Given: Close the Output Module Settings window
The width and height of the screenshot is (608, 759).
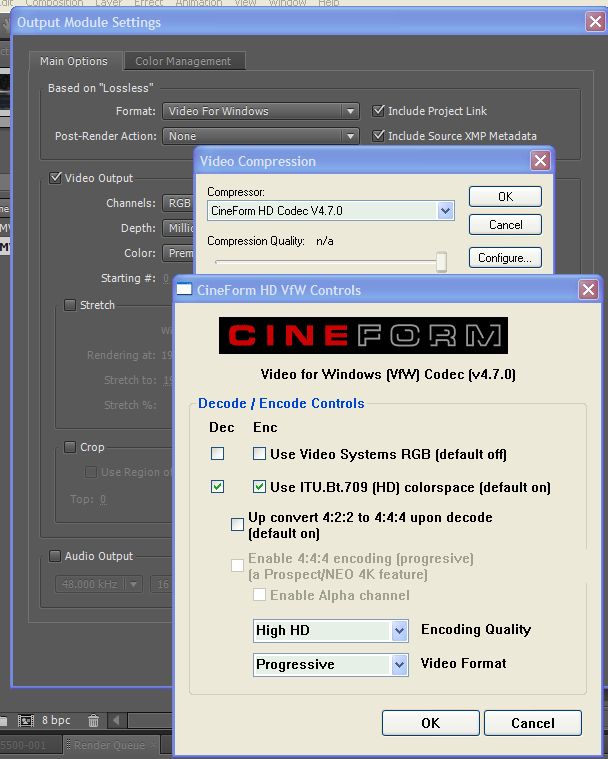Looking at the screenshot, I should coord(595,21).
